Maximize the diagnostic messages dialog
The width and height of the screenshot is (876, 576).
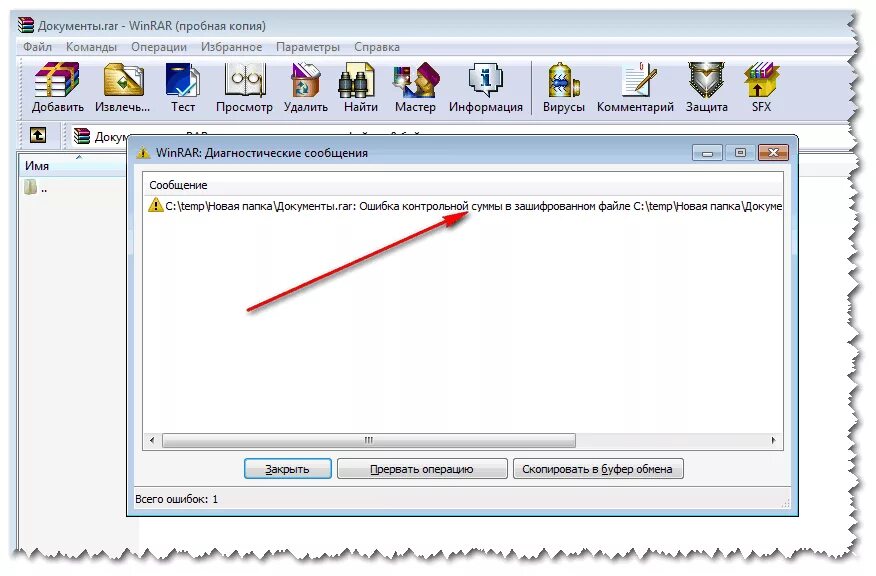point(740,153)
